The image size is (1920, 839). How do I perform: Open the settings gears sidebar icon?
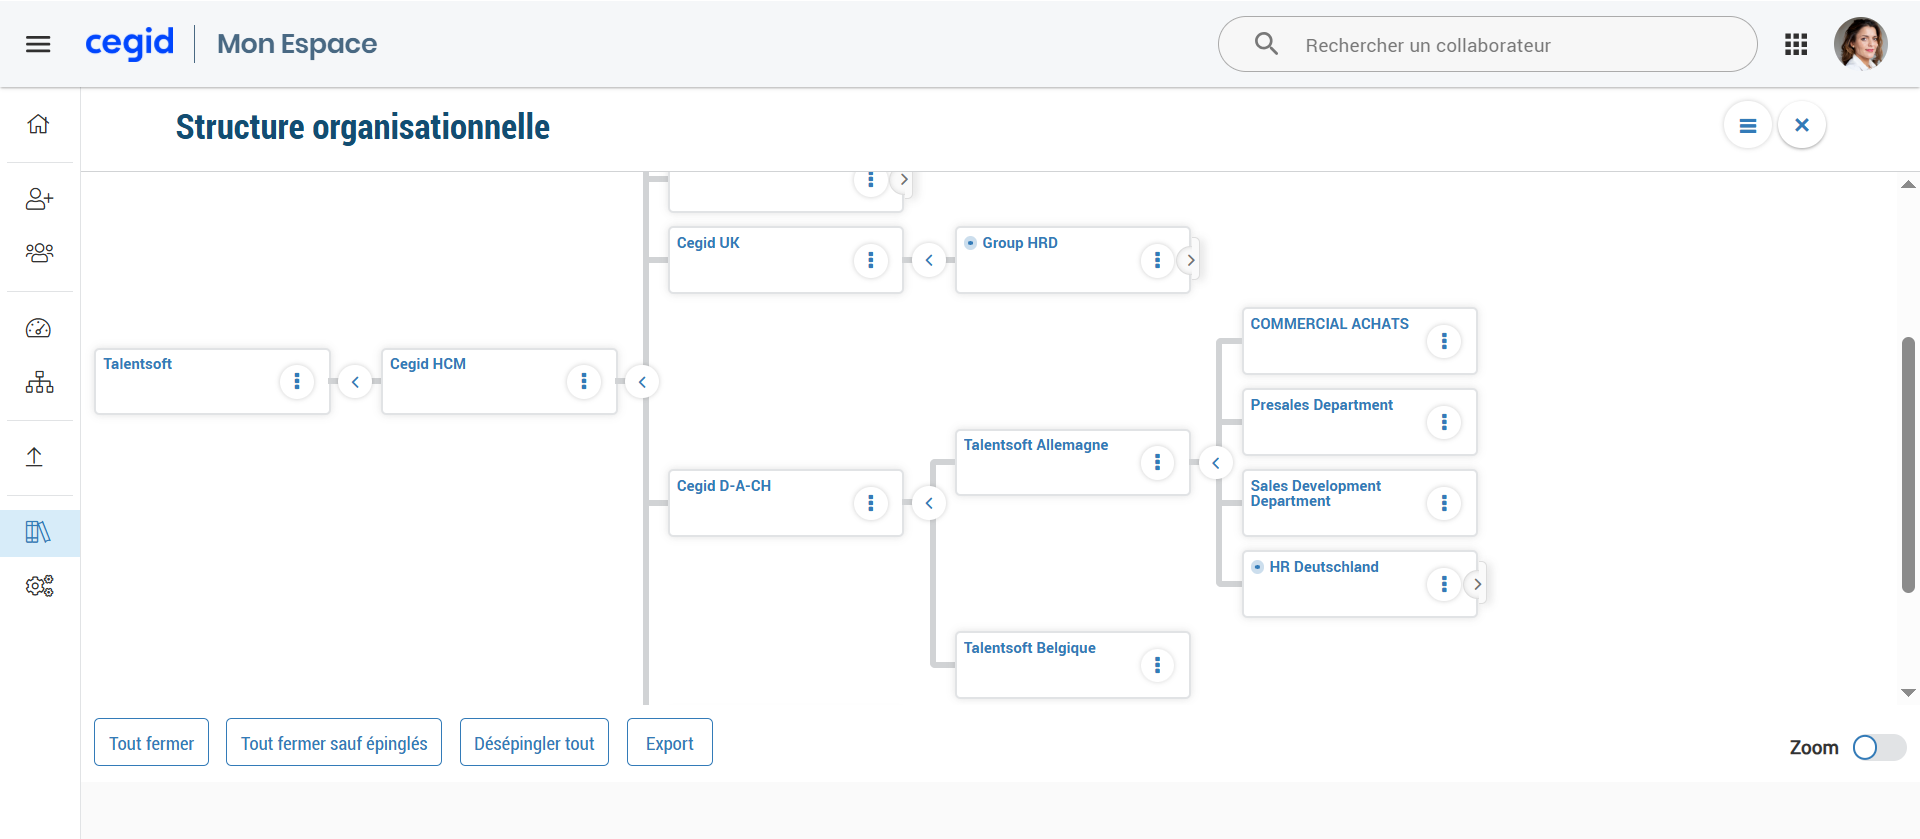coord(39,585)
